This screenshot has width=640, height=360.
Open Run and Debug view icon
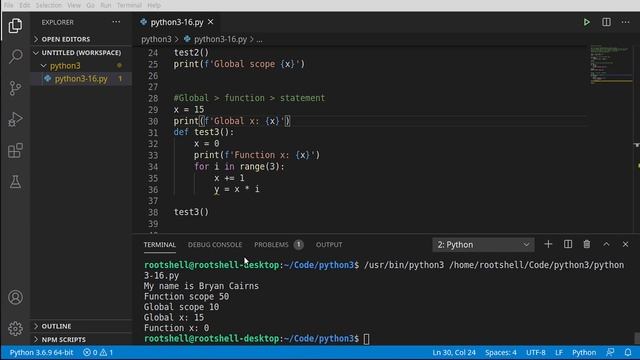coord(15,119)
